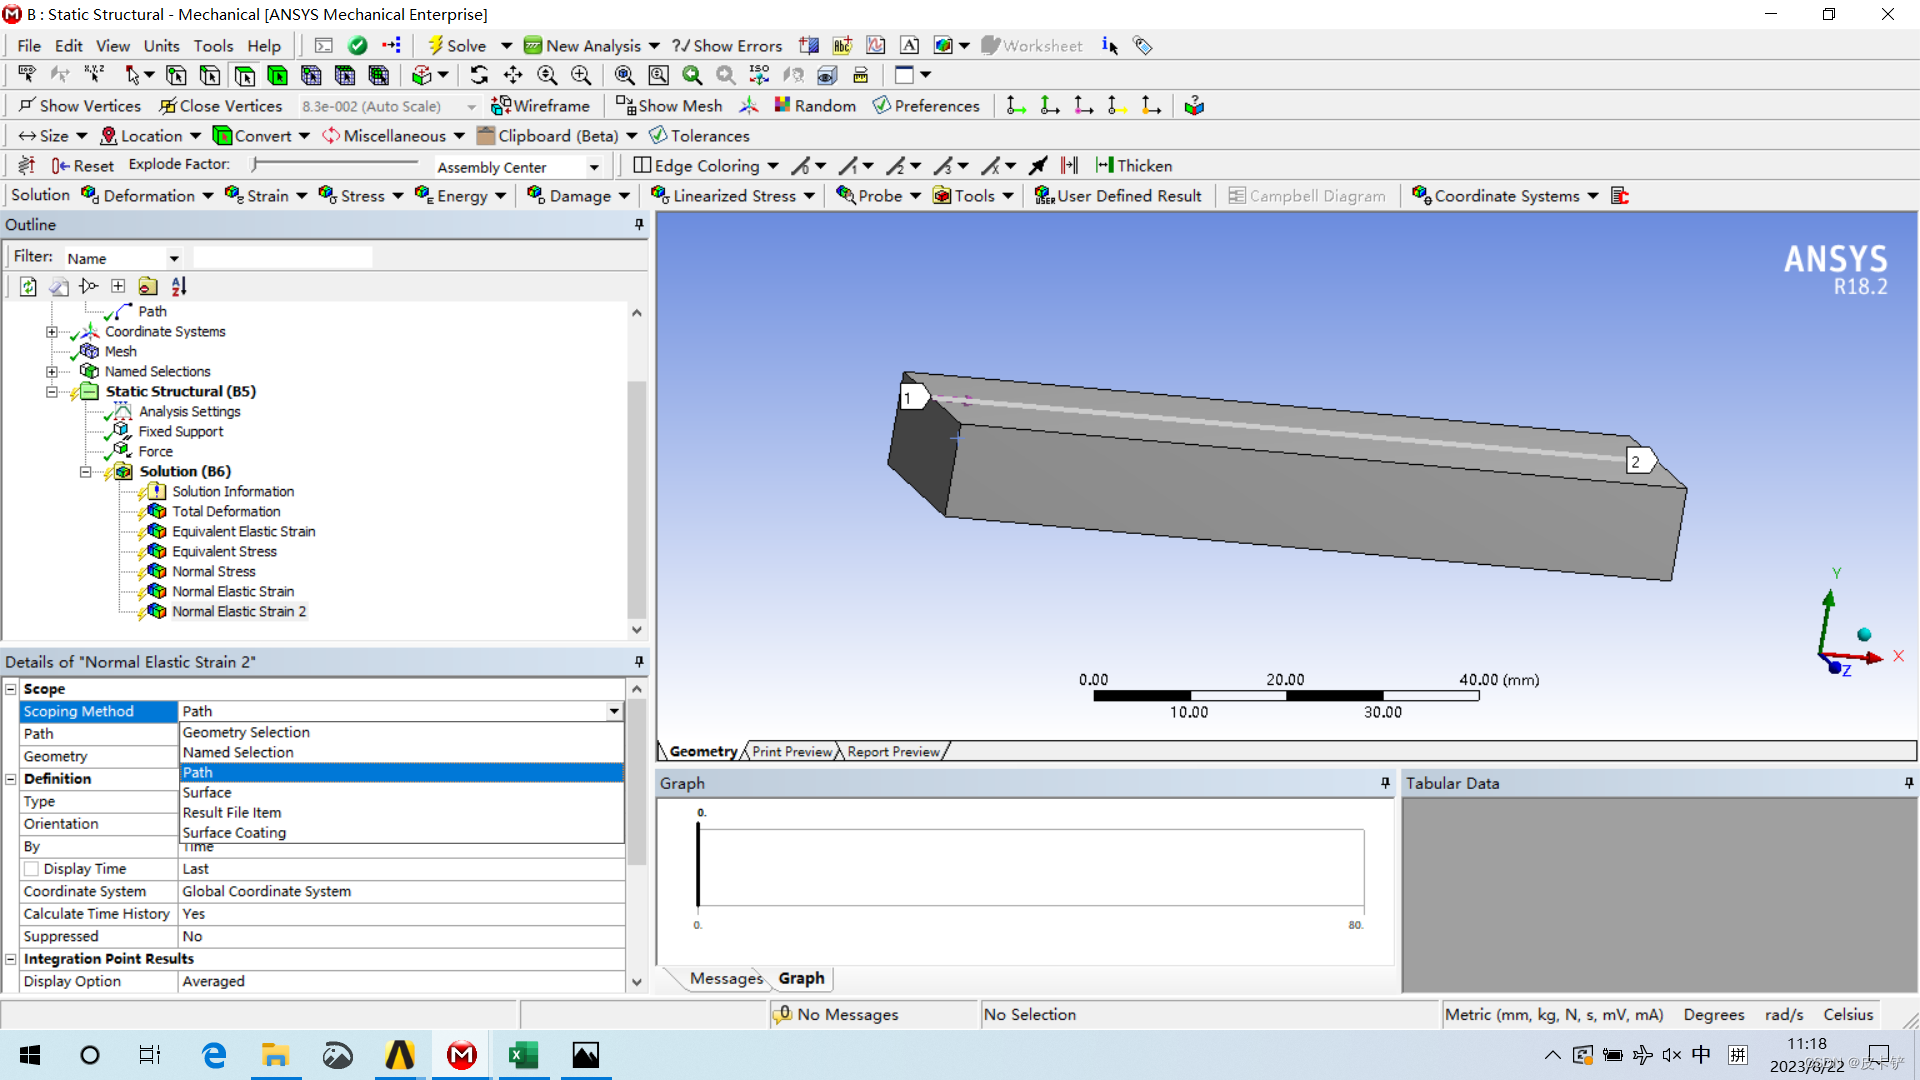Select Total Deformation in the outline tree
The height and width of the screenshot is (1080, 1920).
click(x=225, y=511)
